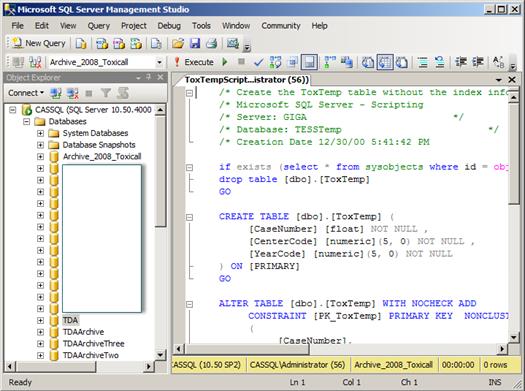Uncomment the selected lines

[440, 62]
